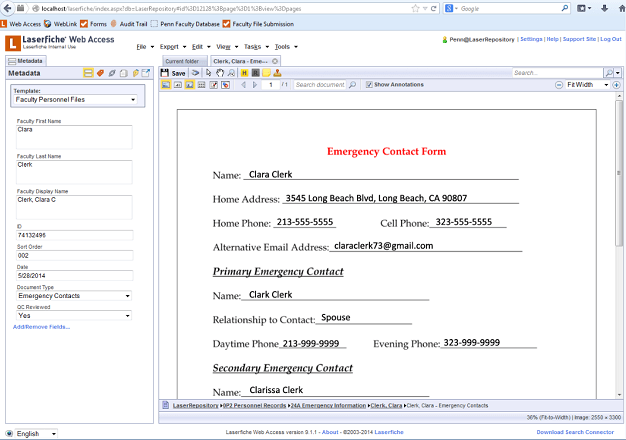Expand the View menu
Viewport: 626px width, 440px height.
coord(227,47)
